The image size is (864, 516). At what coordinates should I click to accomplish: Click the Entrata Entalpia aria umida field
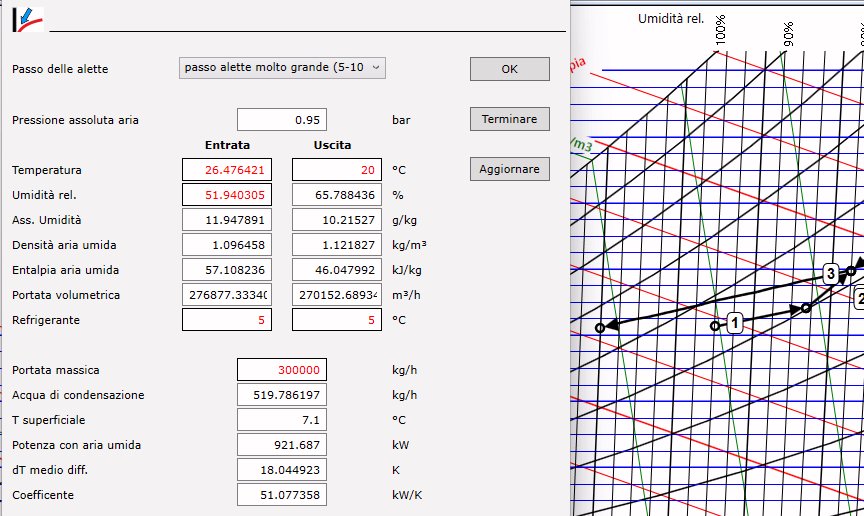pos(227,270)
